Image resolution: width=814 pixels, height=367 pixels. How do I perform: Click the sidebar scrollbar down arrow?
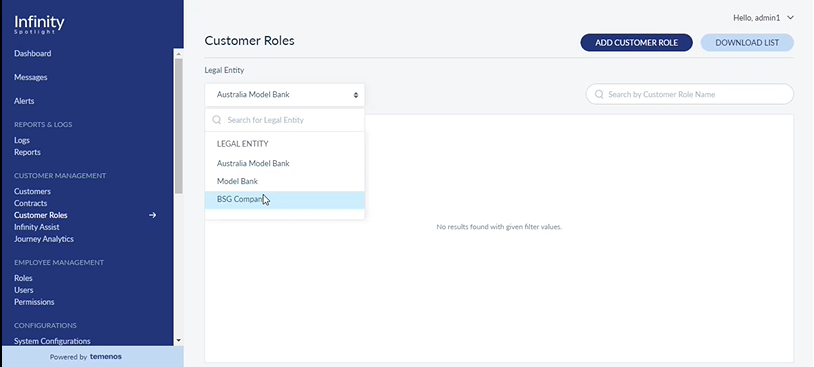(179, 341)
